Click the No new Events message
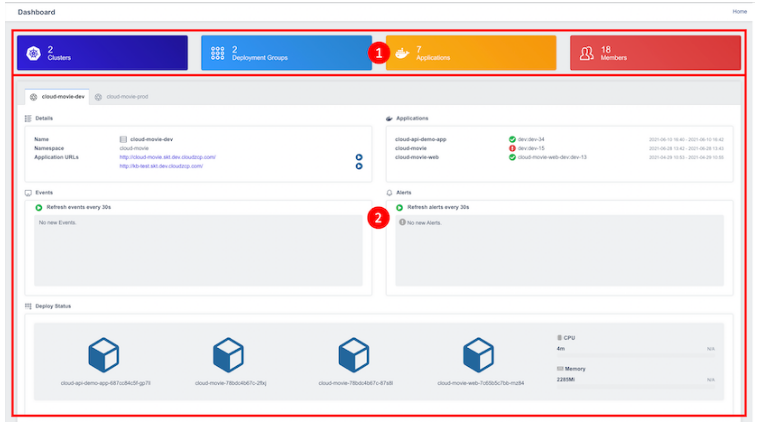The width and height of the screenshot is (763, 424). (57, 222)
